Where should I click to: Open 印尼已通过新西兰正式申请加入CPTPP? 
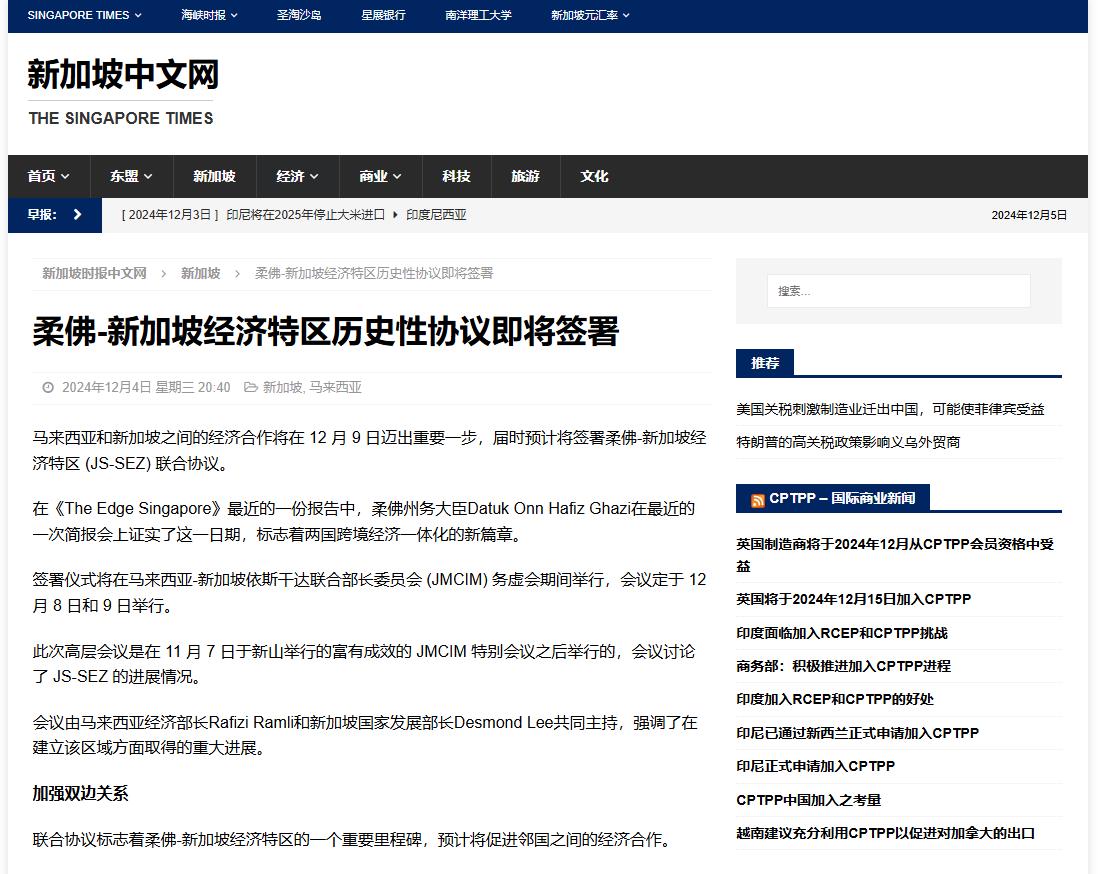[857, 733]
